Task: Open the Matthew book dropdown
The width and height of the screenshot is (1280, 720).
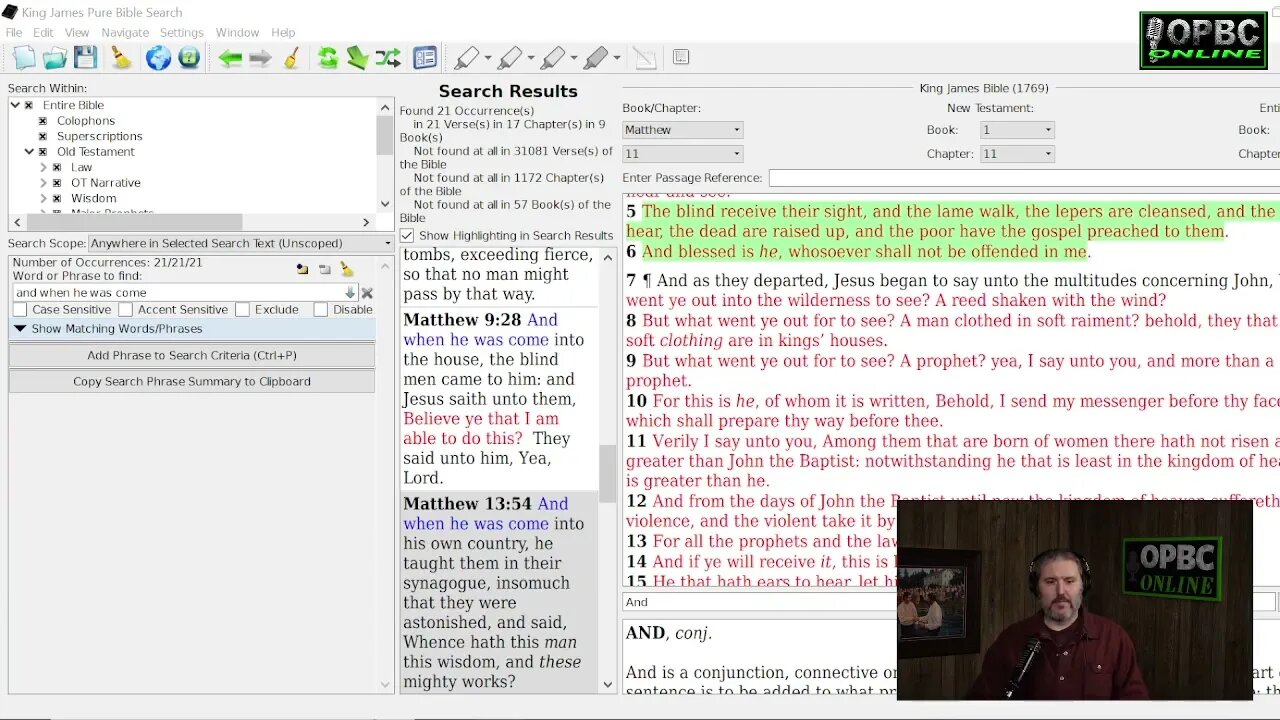Action: click(682, 130)
